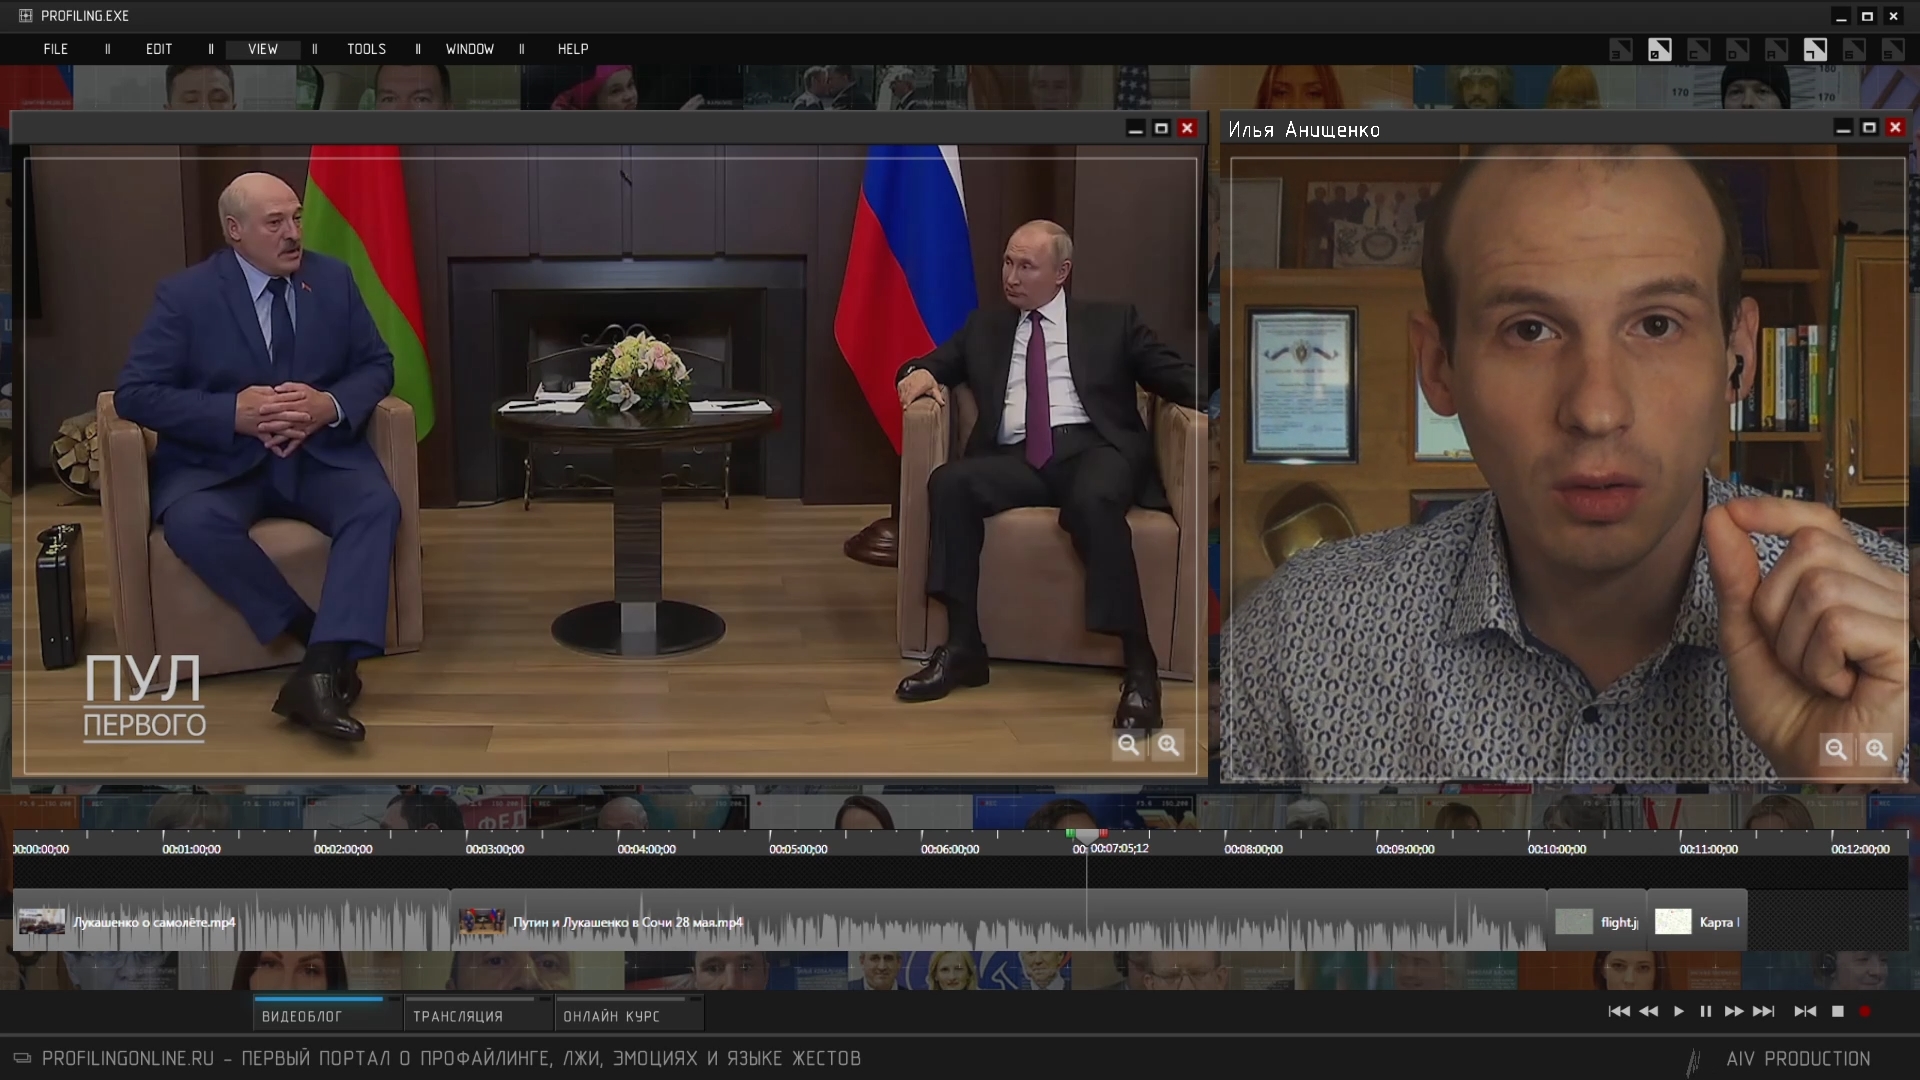
Task: Zoom in on the Илья Анищенко webcam panel
Action: [x=1876, y=749]
